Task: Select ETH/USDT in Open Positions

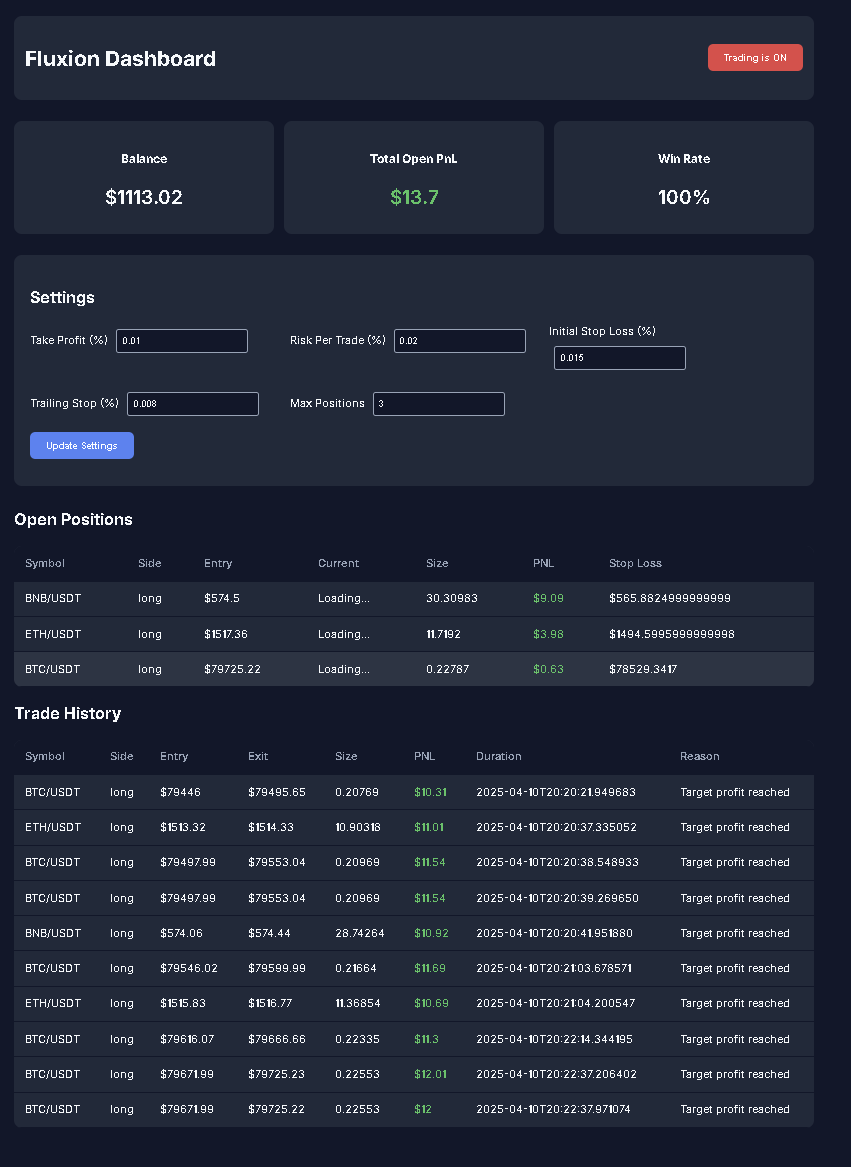Action: 53,633
